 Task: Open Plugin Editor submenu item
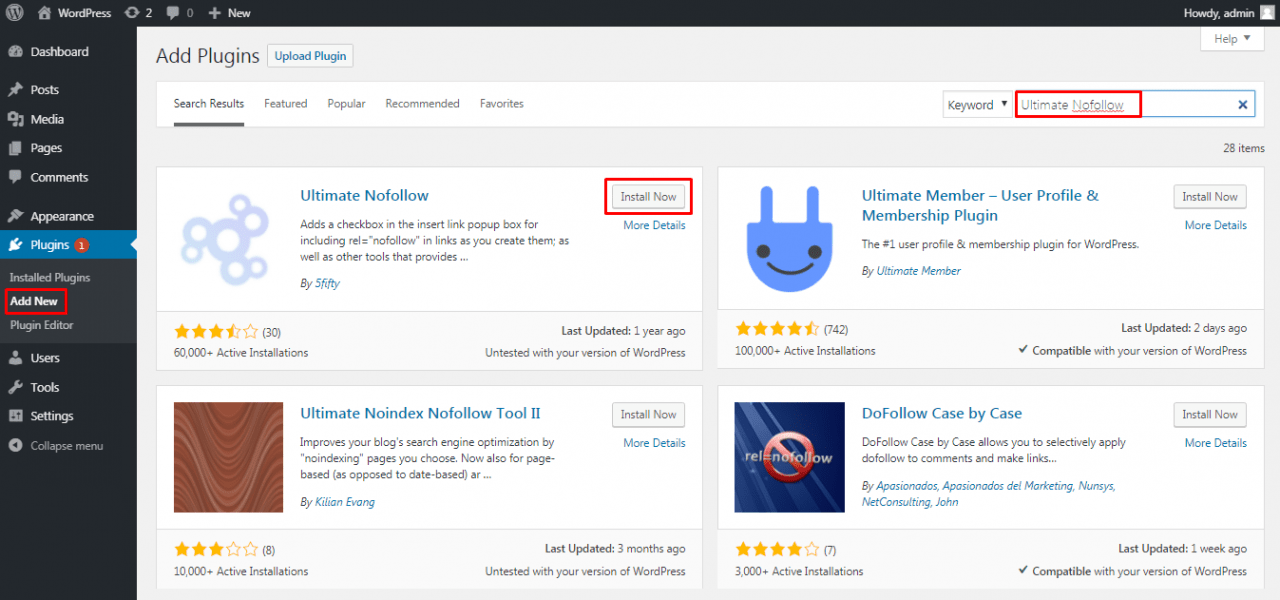pos(42,325)
